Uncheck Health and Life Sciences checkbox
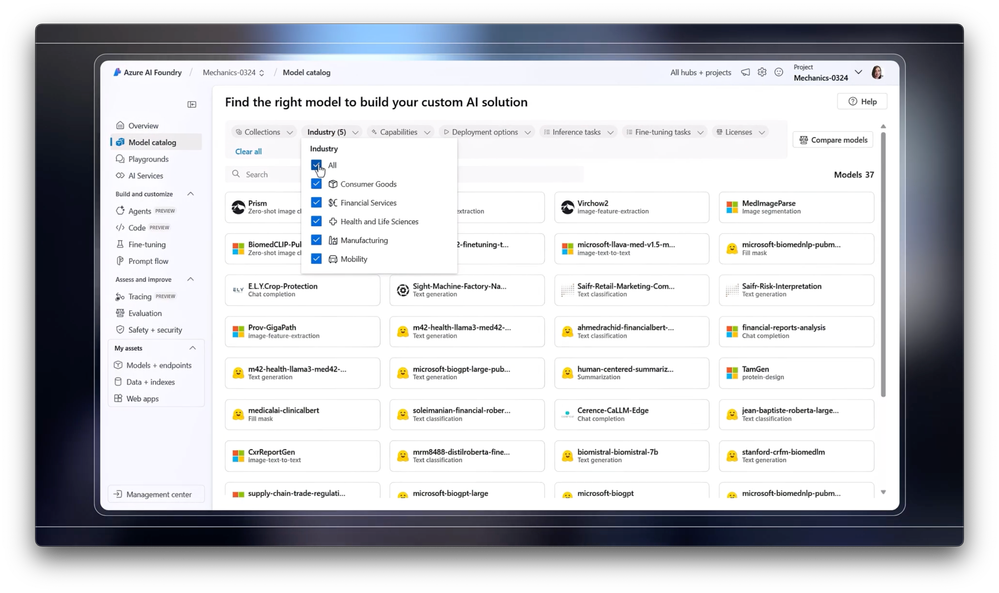999x593 pixels. (316, 221)
